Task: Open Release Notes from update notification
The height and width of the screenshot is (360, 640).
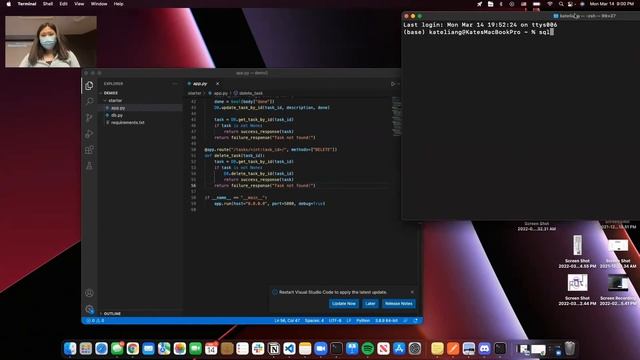Action: [398, 304]
